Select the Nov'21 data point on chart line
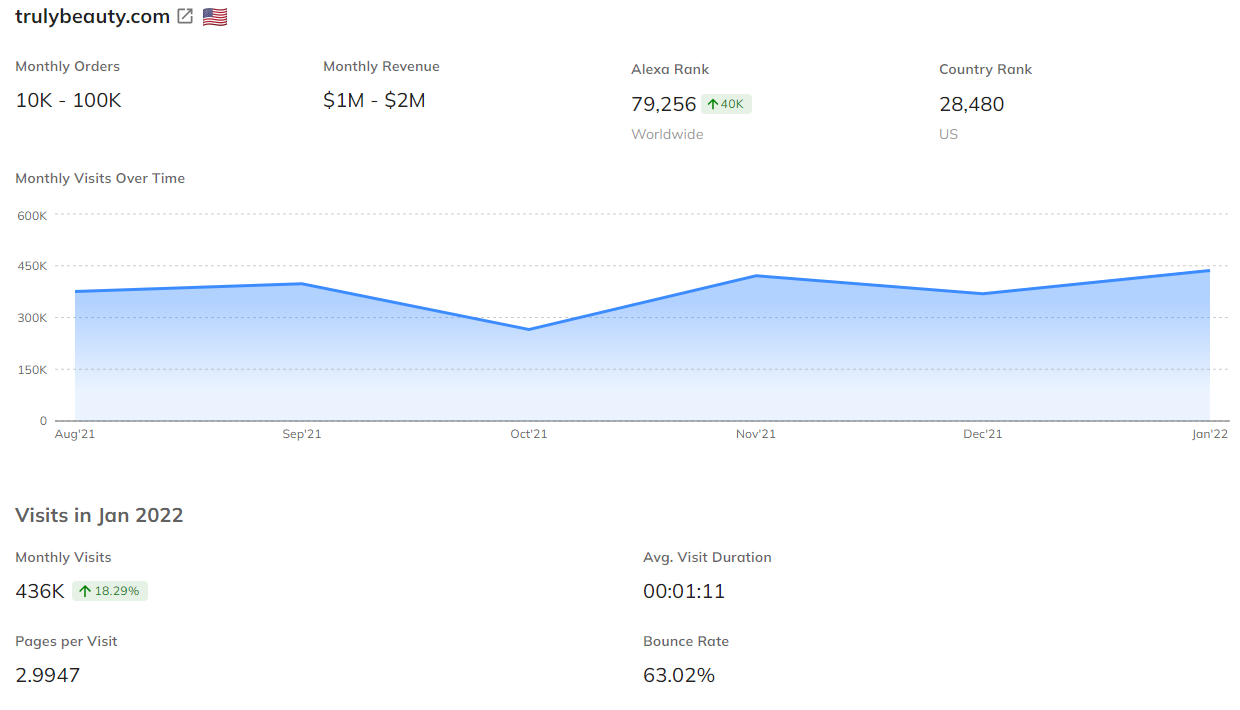 point(756,276)
